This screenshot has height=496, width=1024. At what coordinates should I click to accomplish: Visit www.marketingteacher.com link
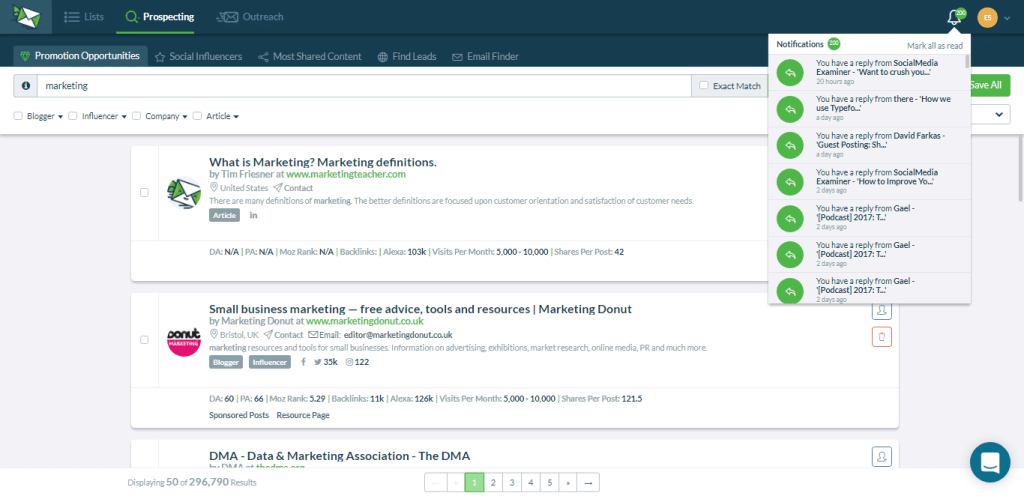point(345,174)
